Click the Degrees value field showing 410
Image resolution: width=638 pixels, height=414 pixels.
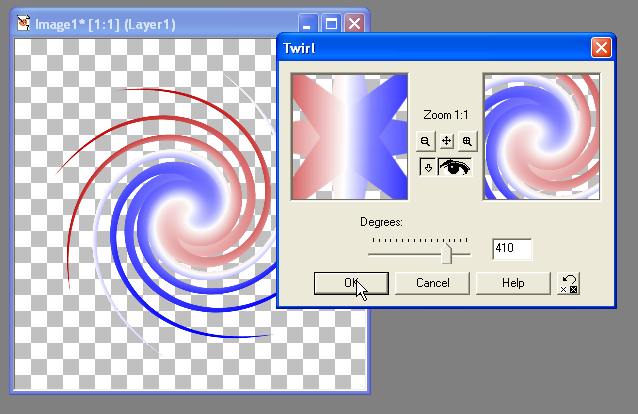pyautogui.click(x=512, y=249)
